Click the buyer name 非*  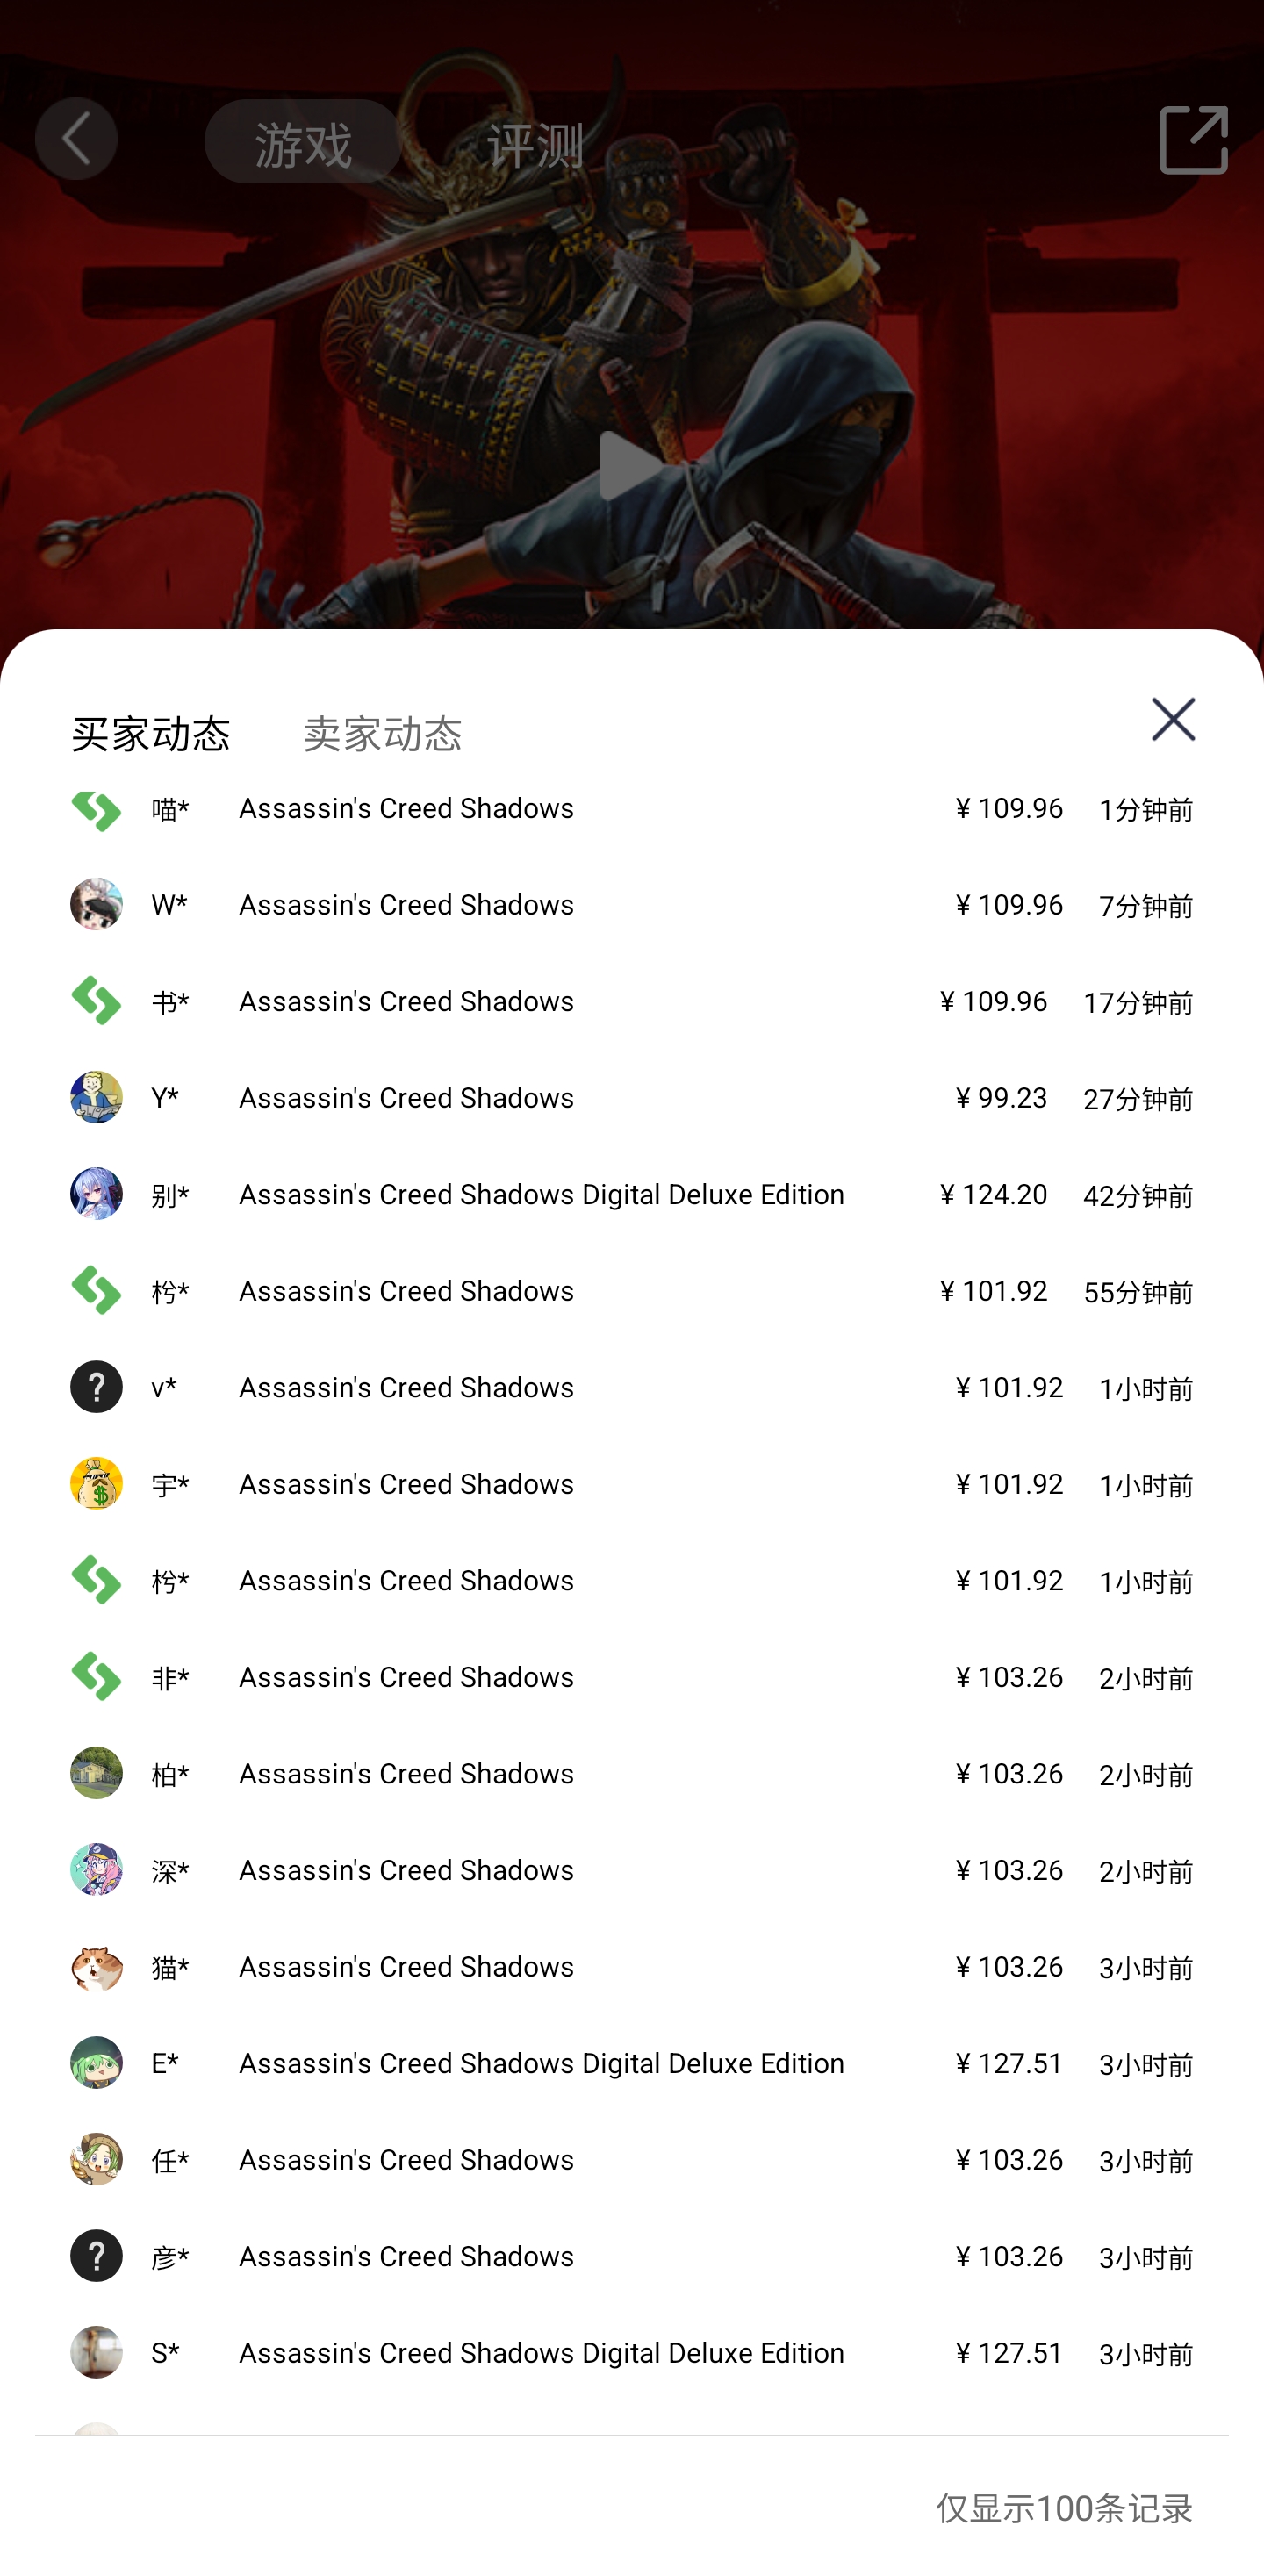pos(170,1678)
